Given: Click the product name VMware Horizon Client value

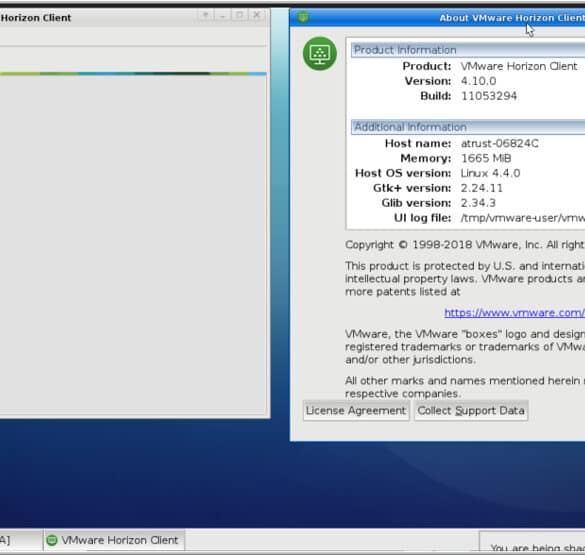Looking at the screenshot, I should click(519, 66).
